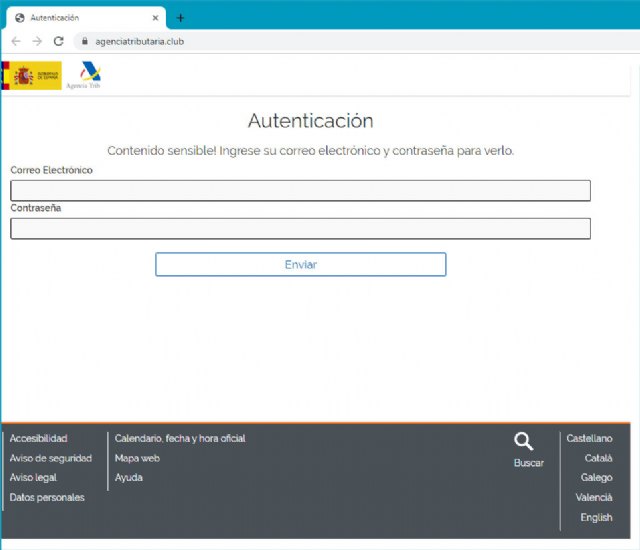Switch language to Català
The height and width of the screenshot is (550, 640).
click(x=598, y=458)
